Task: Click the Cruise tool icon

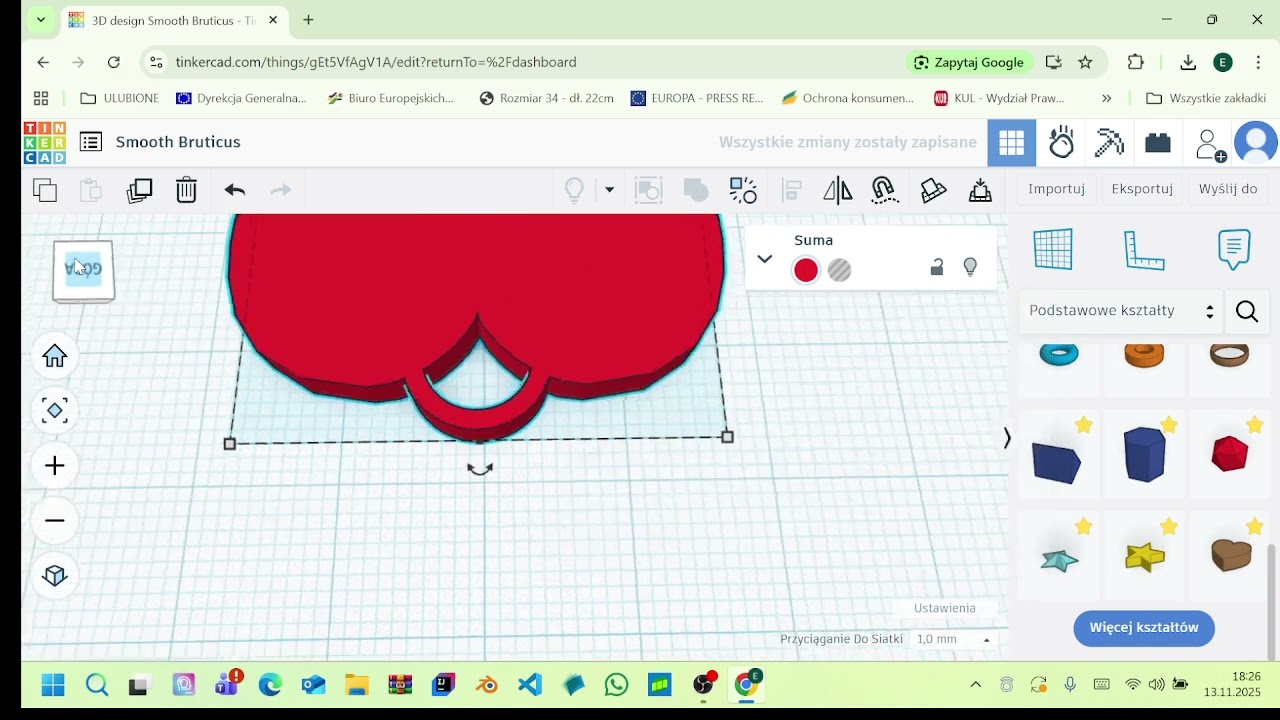Action: (885, 190)
